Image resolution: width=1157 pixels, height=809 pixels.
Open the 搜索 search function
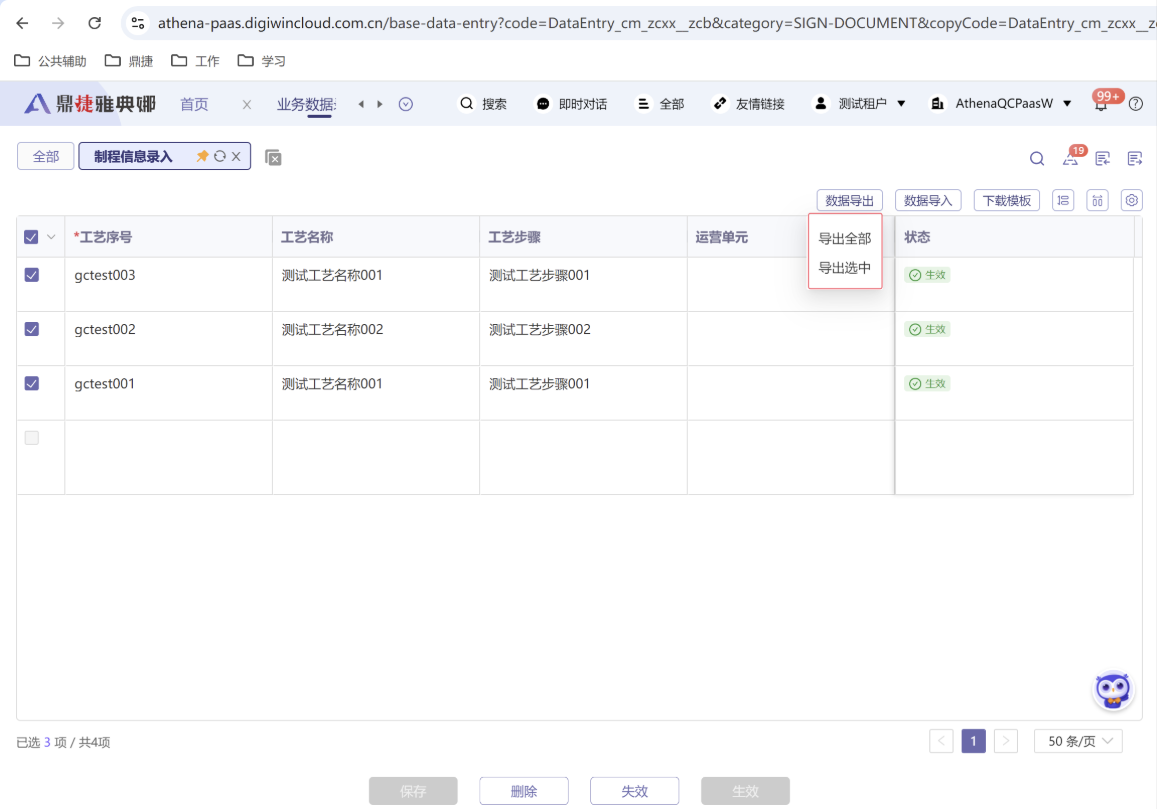click(483, 103)
